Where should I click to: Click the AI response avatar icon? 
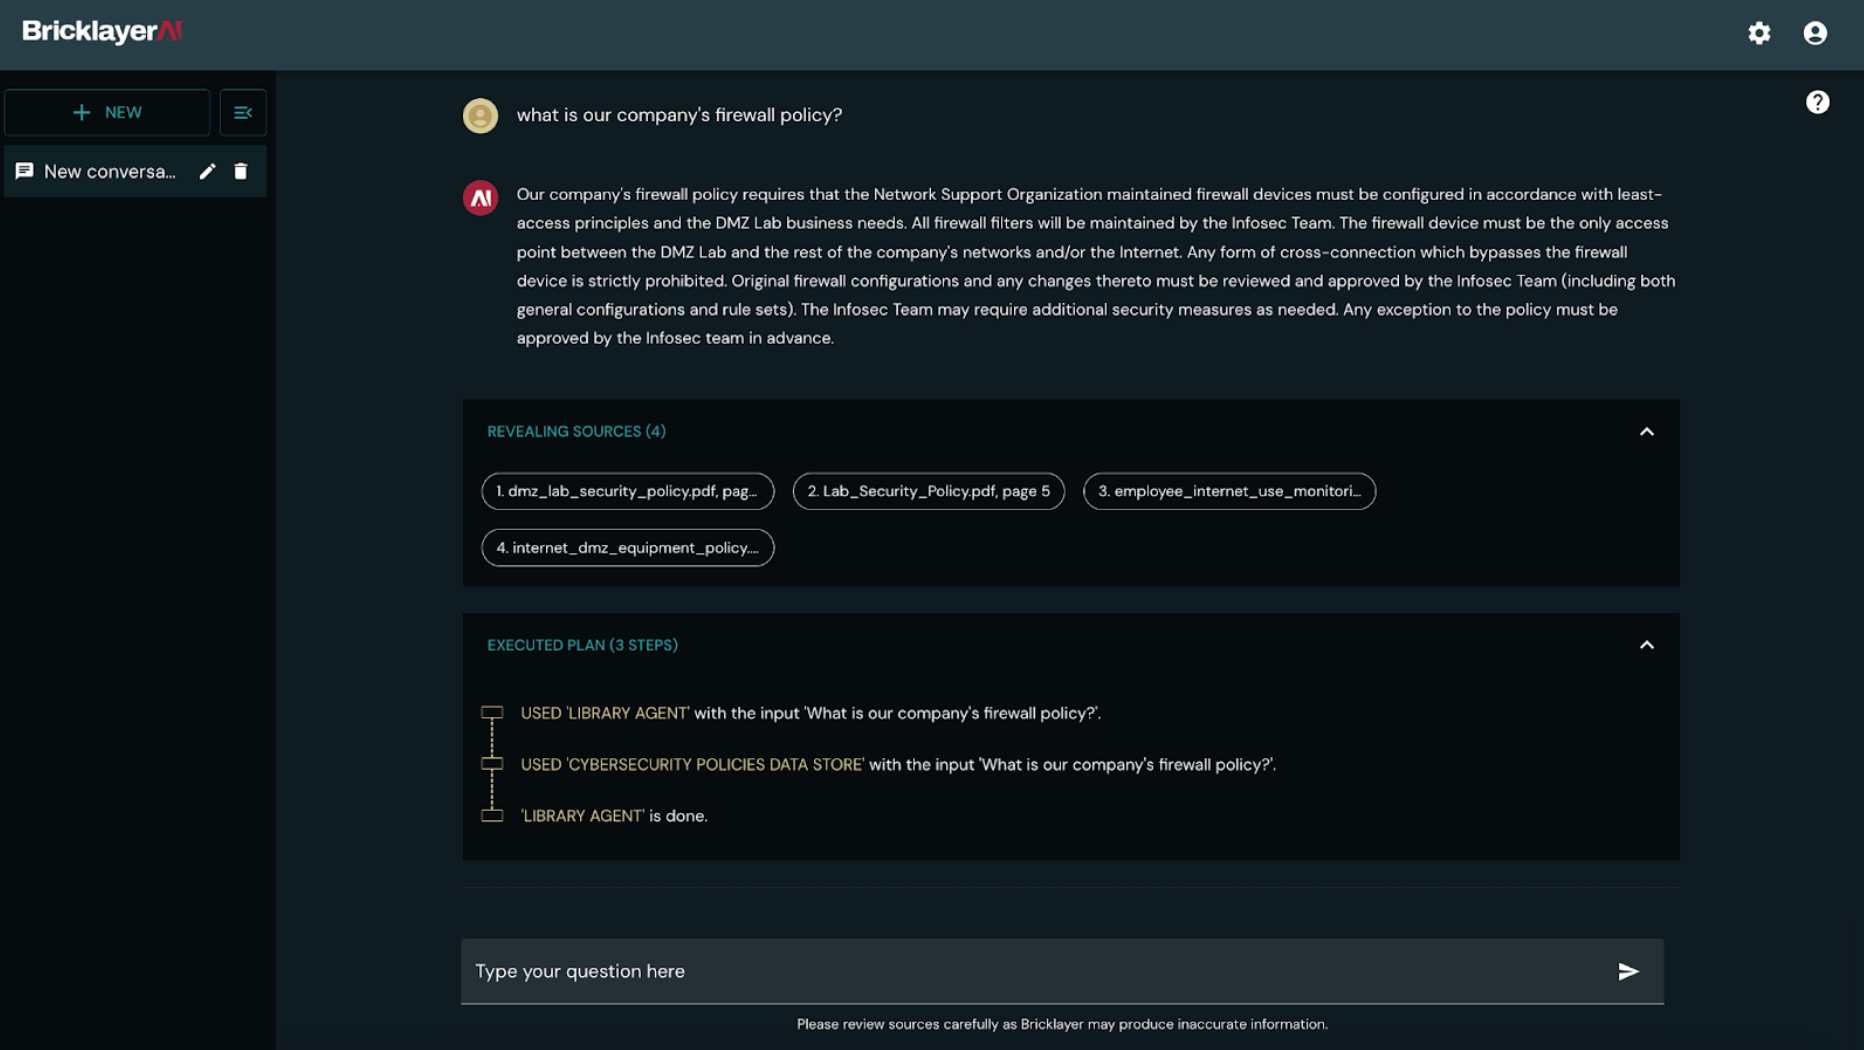click(480, 197)
